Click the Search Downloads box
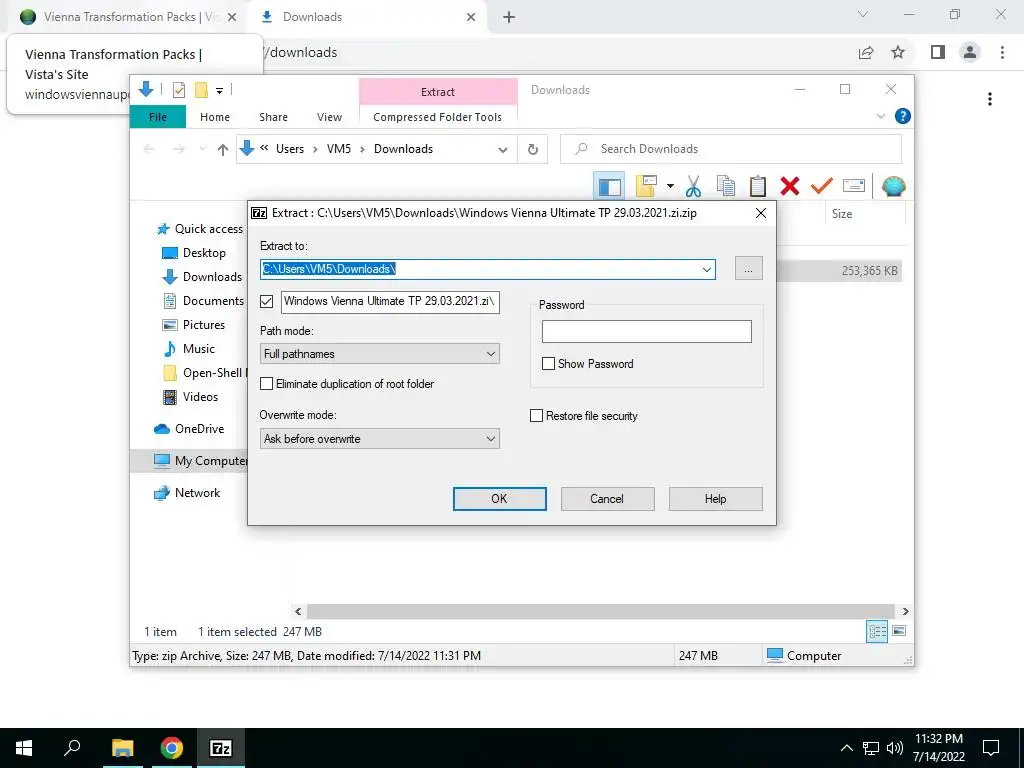Image resolution: width=1024 pixels, height=768 pixels. (x=731, y=150)
